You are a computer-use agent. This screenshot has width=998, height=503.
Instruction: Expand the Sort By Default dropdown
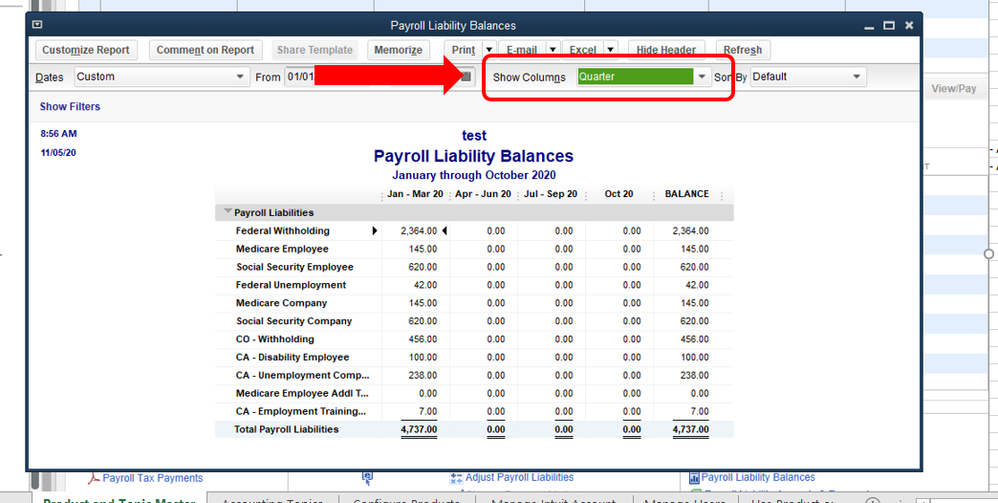857,77
